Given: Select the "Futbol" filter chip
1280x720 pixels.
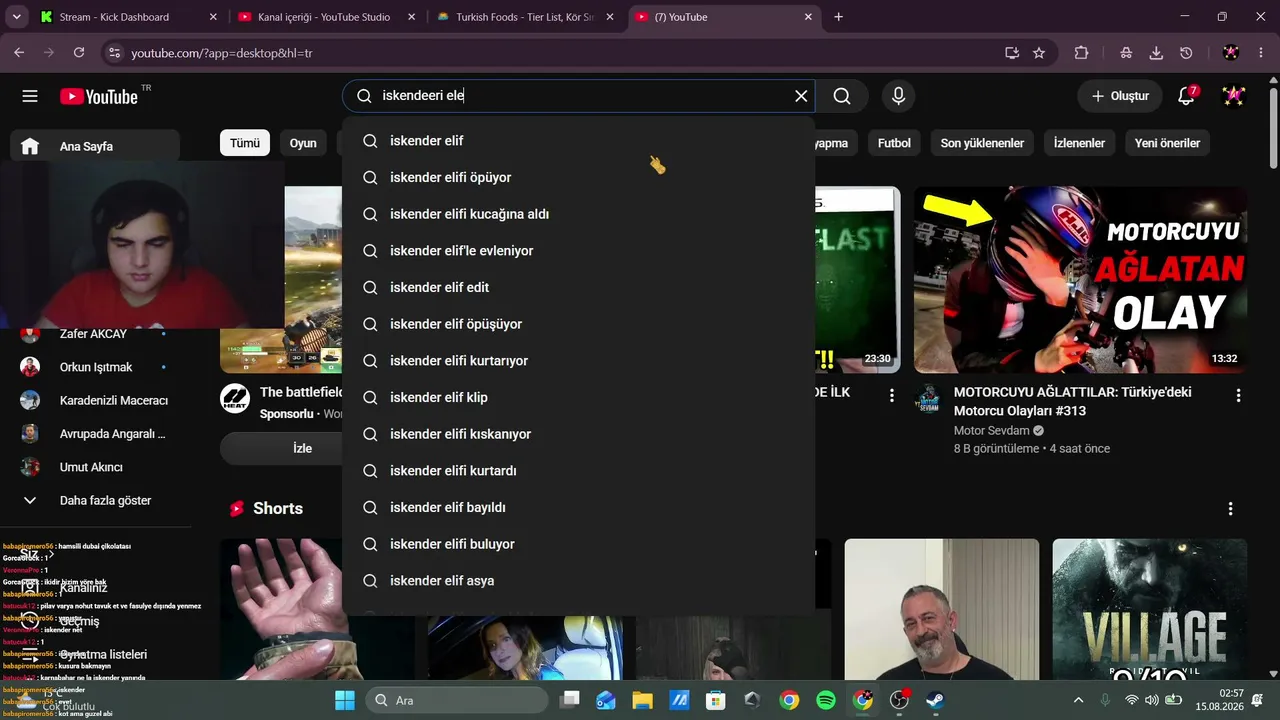Looking at the screenshot, I should (x=894, y=143).
